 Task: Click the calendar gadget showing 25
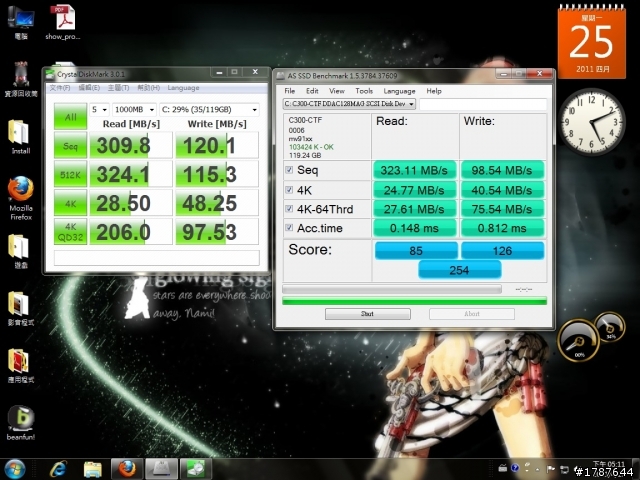(592, 42)
